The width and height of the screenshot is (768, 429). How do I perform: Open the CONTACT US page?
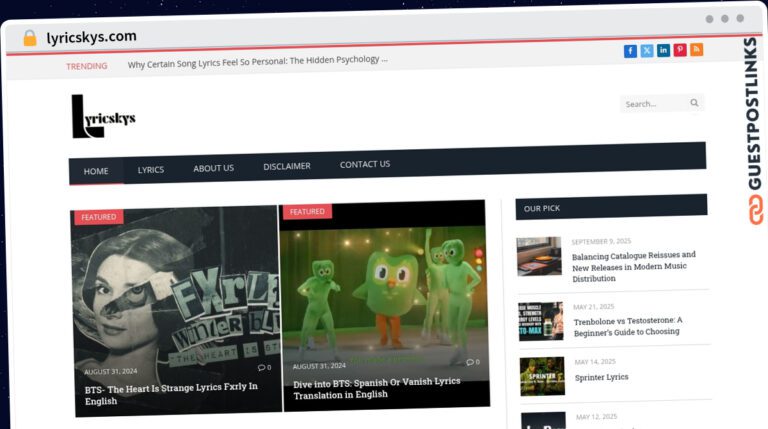(365, 165)
